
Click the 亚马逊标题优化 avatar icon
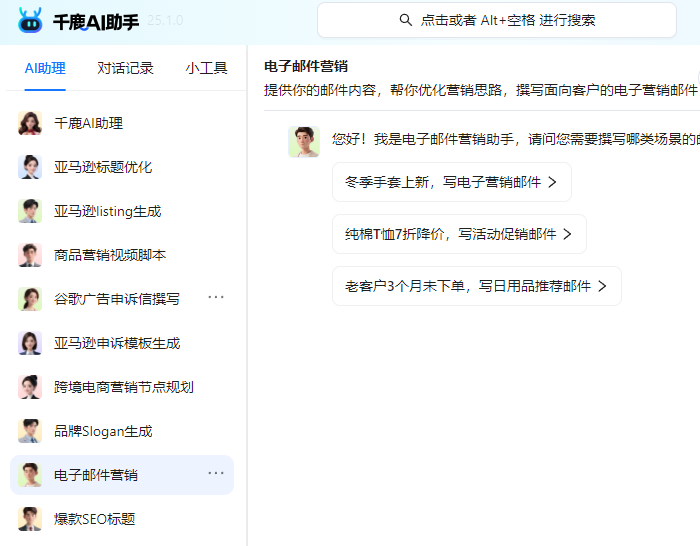[x=30, y=167]
